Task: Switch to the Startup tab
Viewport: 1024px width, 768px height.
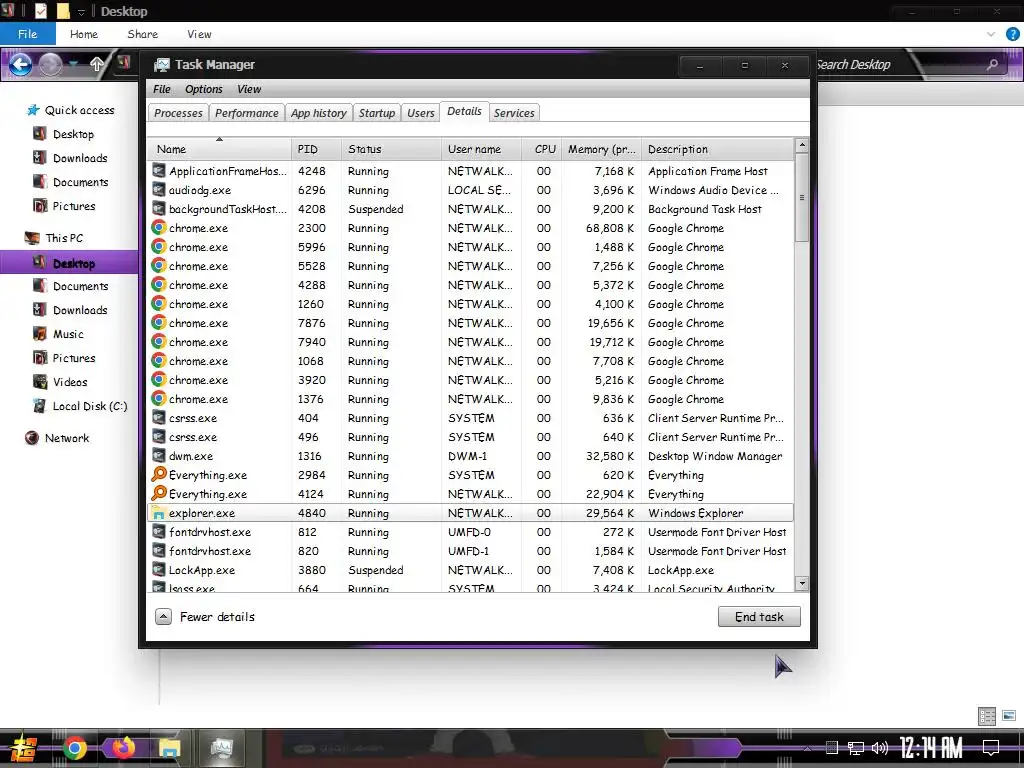Action: click(x=377, y=113)
